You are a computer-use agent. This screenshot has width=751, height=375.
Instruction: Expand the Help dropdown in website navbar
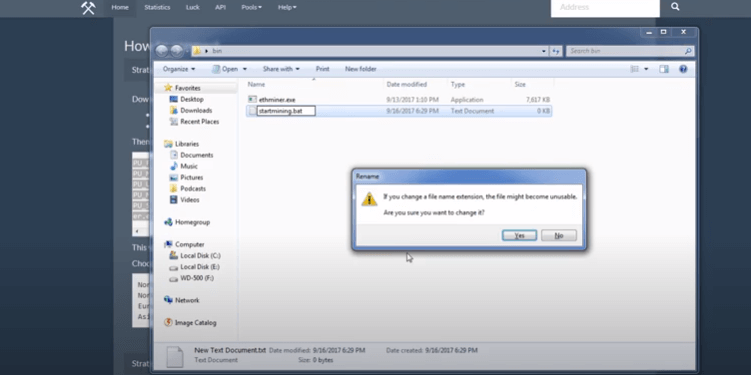(x=287, y=7)
